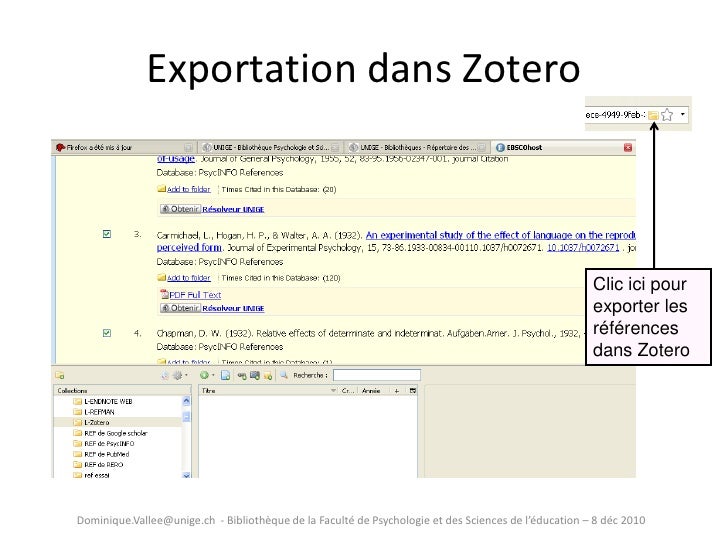Switch to UNIGE Bibliothèque Psychologie tab
728x546 pixels.
tap(271, 147)
